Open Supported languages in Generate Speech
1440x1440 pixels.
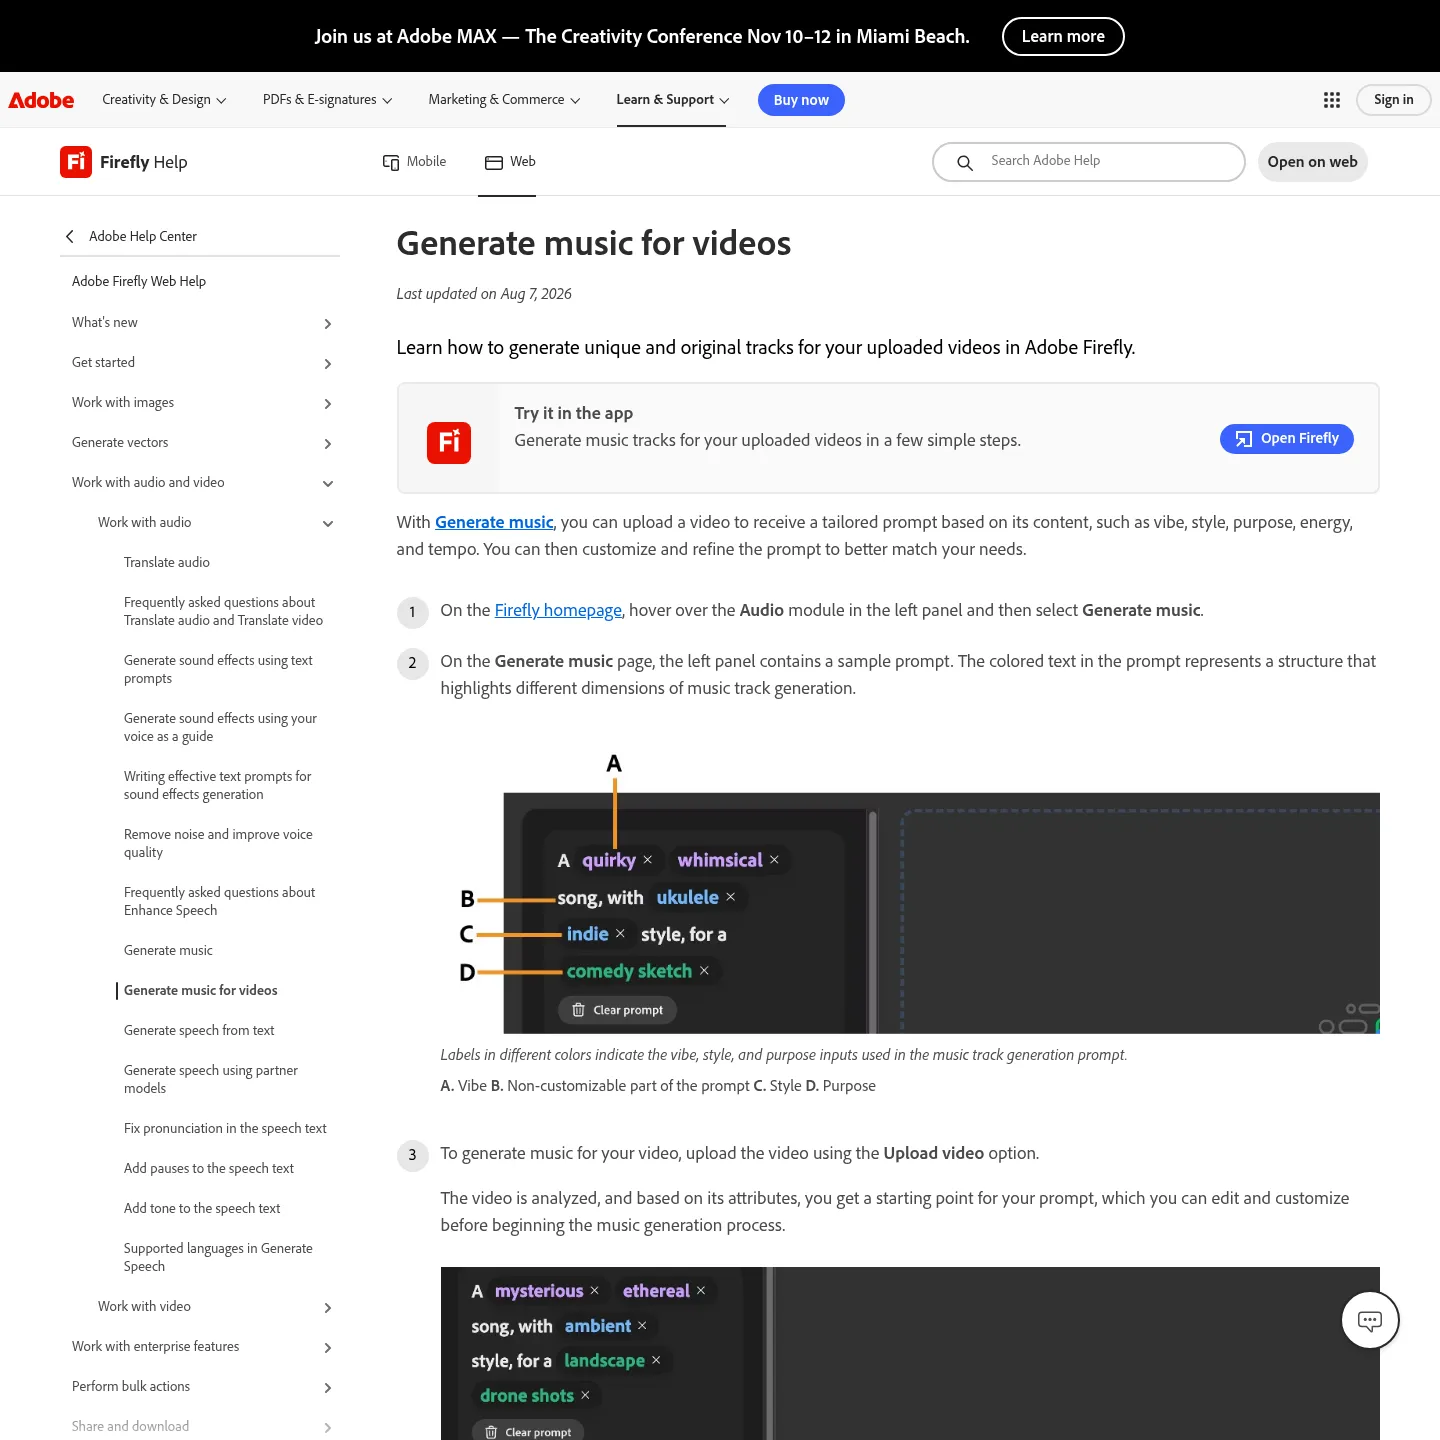point(218,1257)
